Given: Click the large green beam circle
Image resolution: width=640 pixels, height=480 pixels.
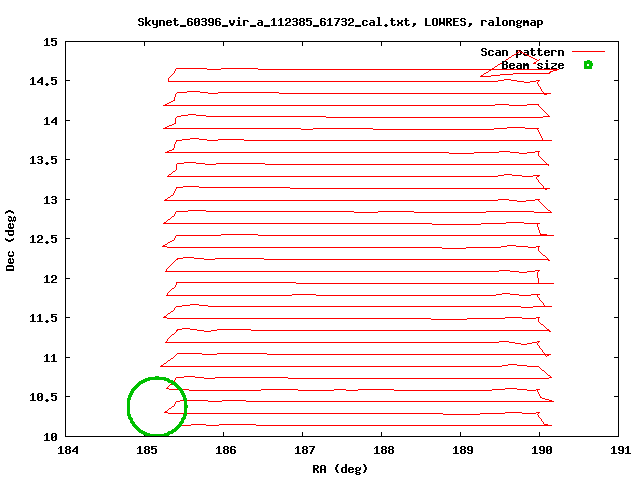Looking at the screenshot, I should 157,406.
